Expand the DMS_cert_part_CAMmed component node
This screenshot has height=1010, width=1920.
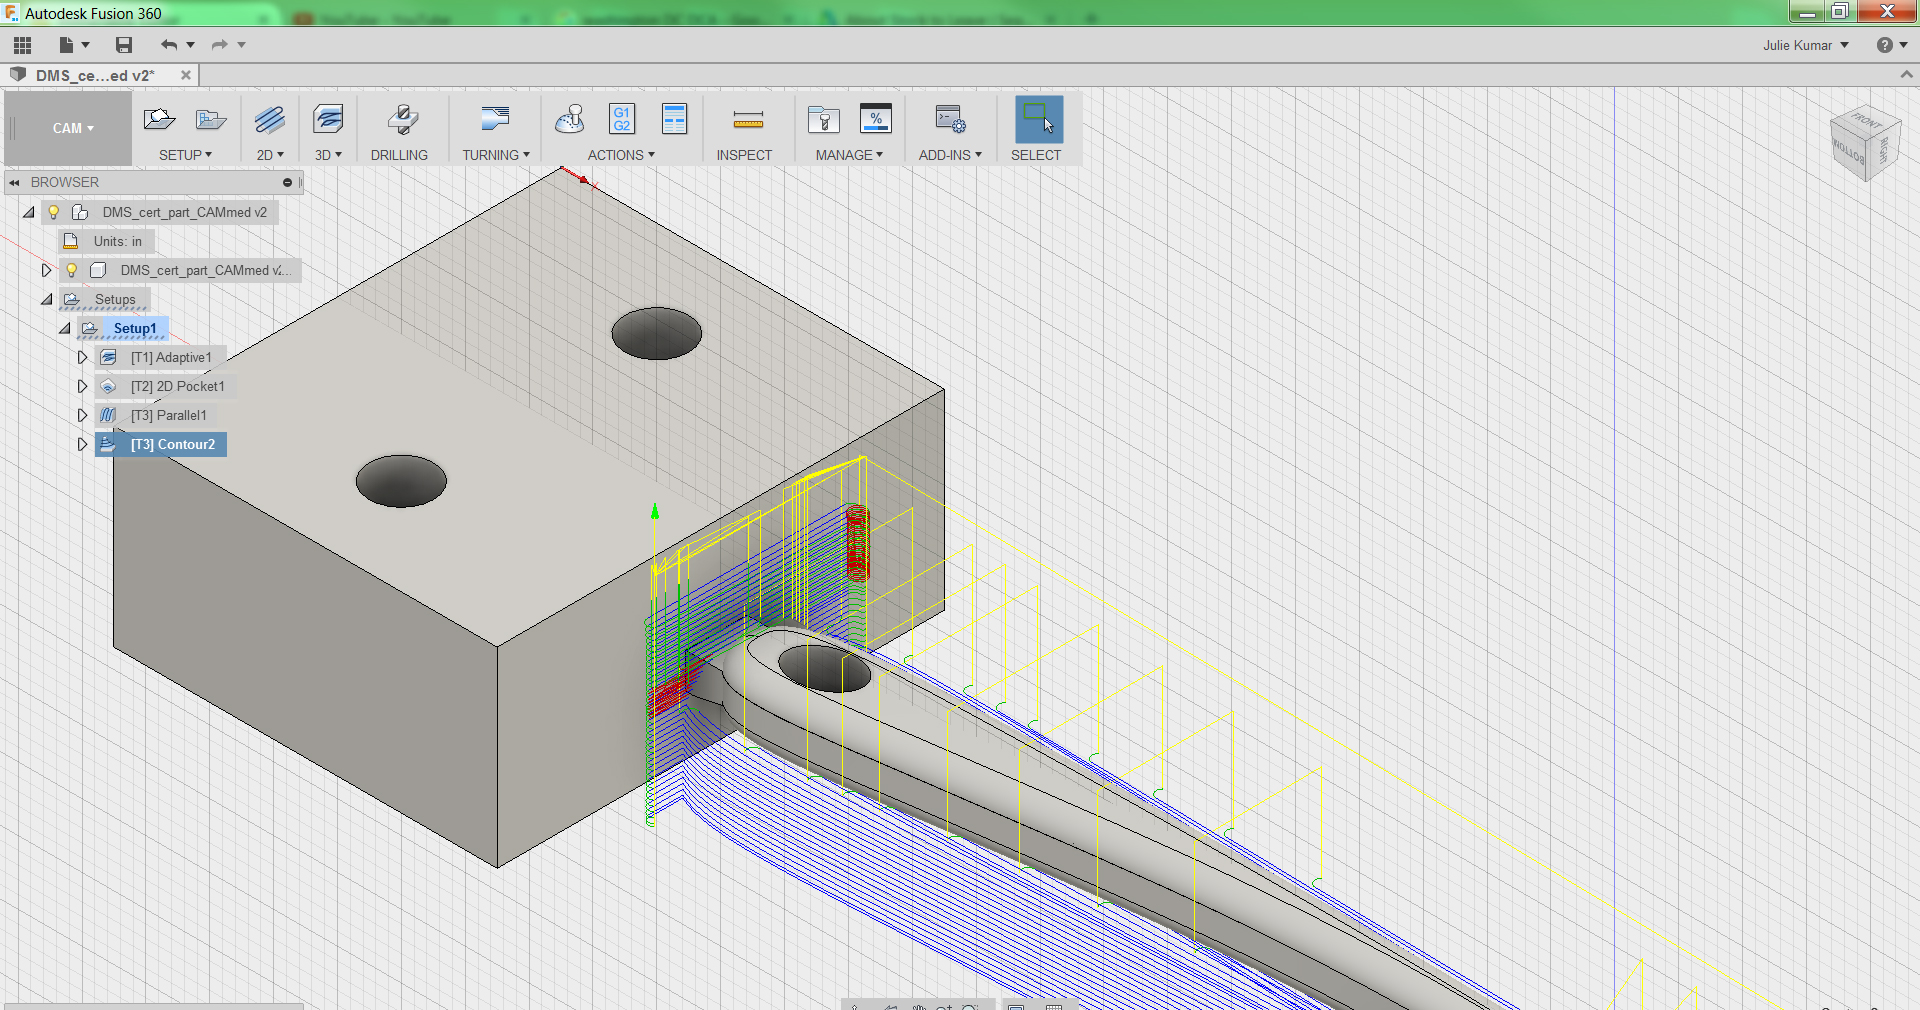point(46,270)
